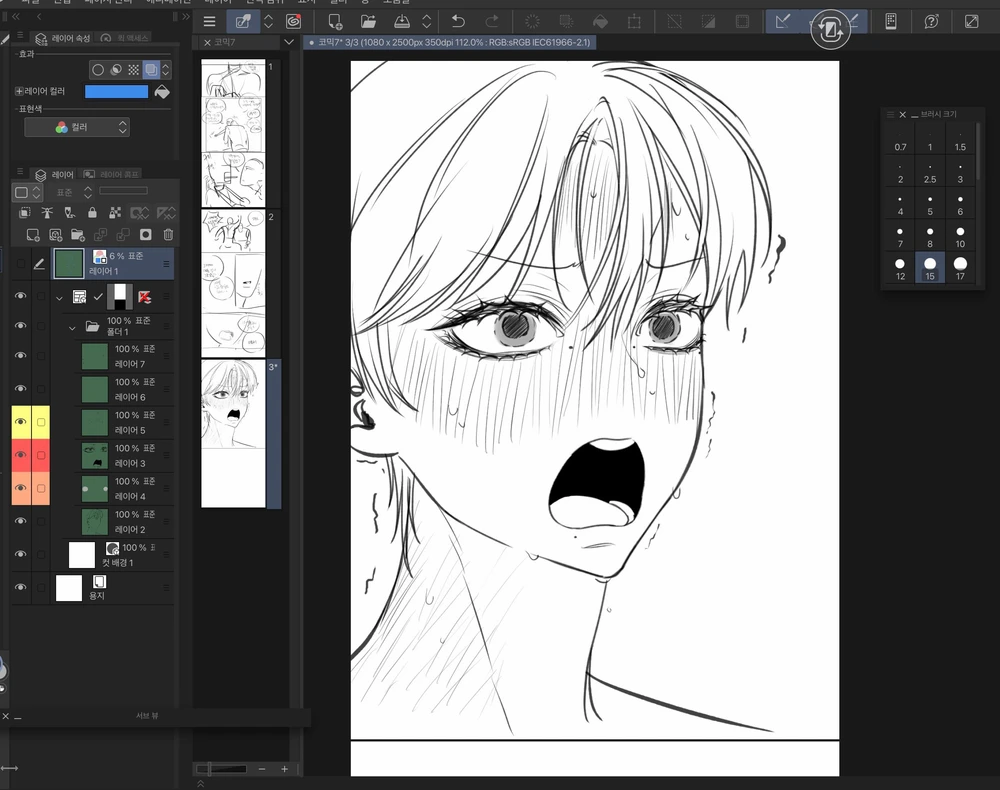1000x790 pixels.
Task: Open page 1 thumbnail in page manager
Action: (233, 133)
